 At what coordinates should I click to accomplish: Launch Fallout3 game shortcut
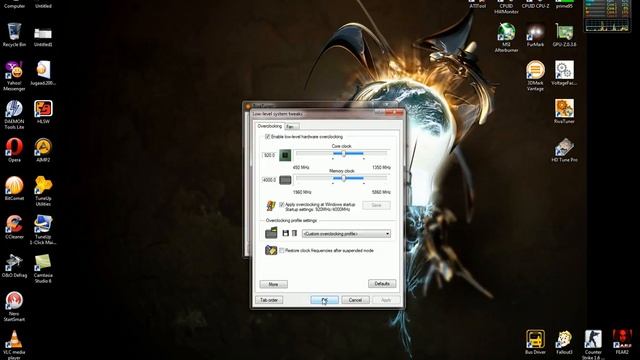click(x=564, y=342)
